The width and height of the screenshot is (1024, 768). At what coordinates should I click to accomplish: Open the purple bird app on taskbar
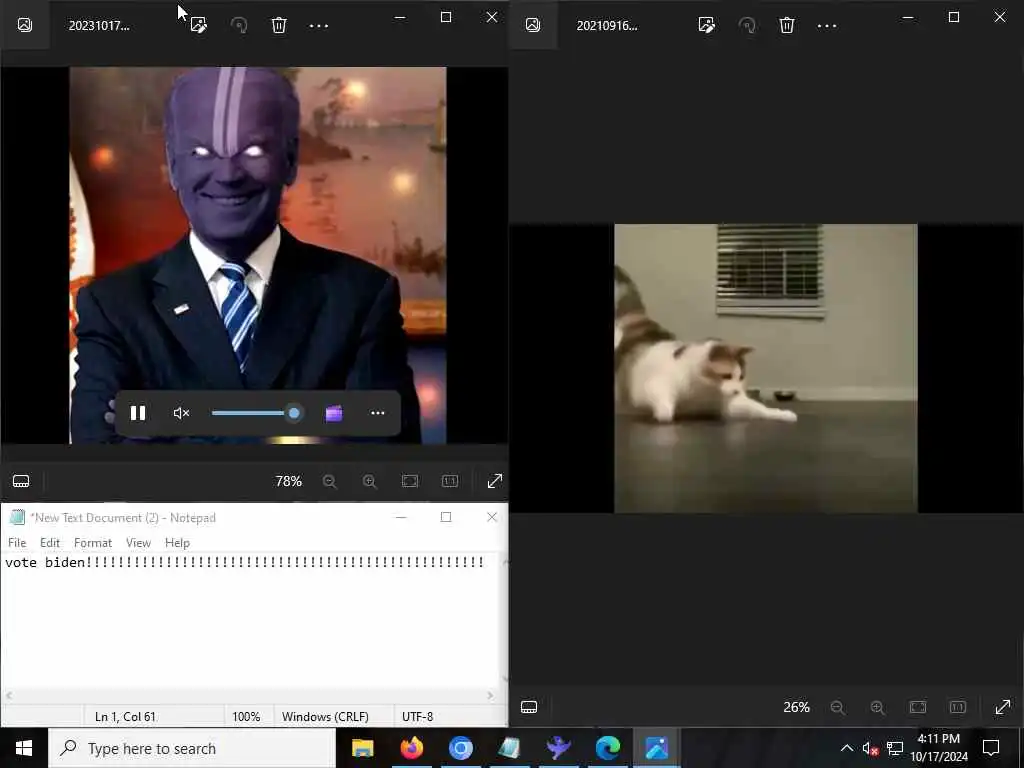coord(558,748)
